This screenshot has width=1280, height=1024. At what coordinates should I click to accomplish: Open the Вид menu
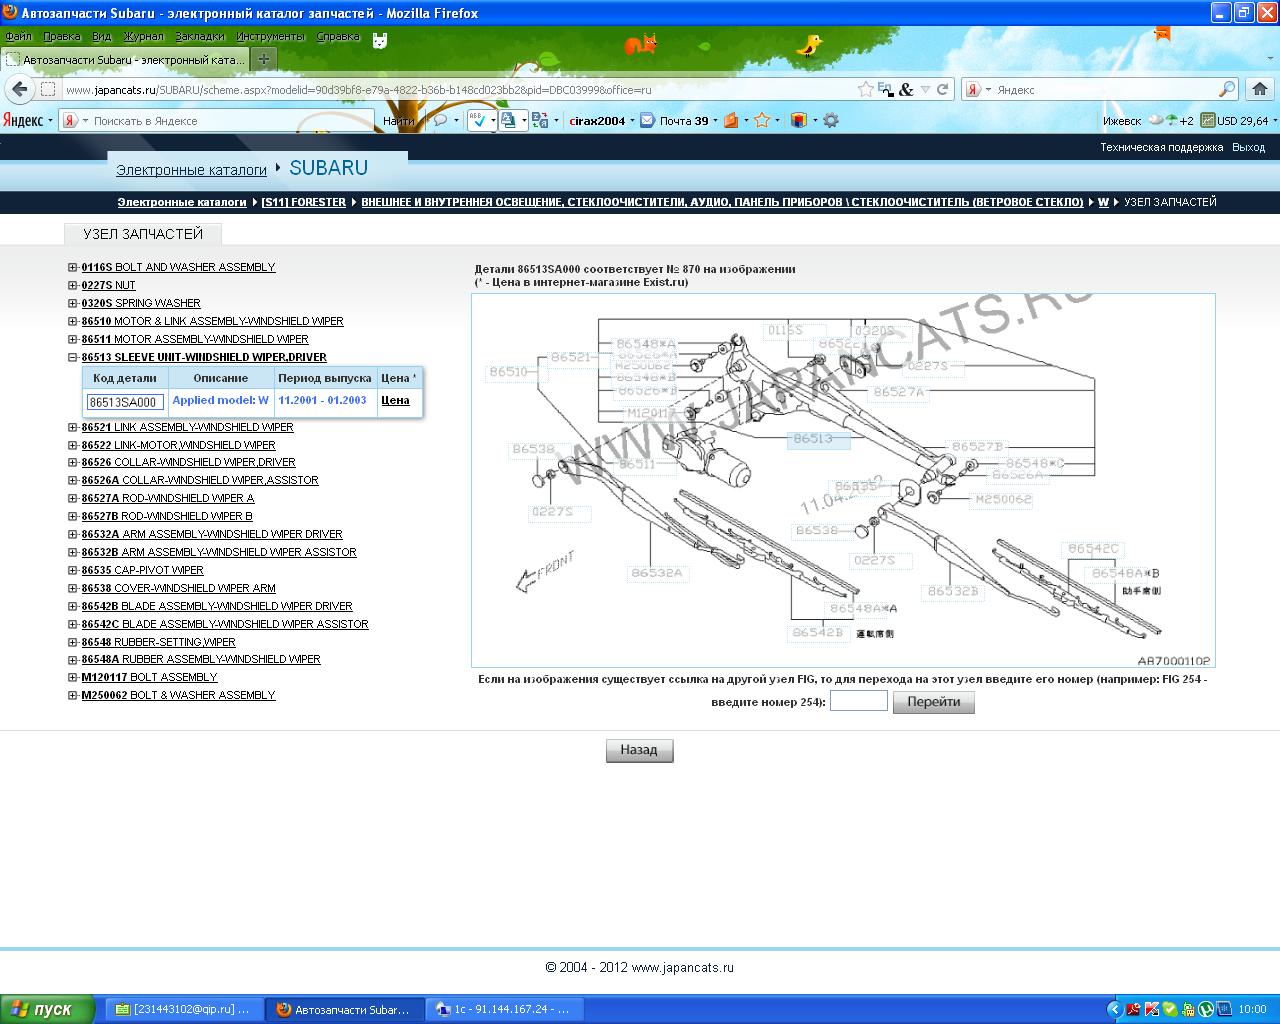[x=101, y=37]
